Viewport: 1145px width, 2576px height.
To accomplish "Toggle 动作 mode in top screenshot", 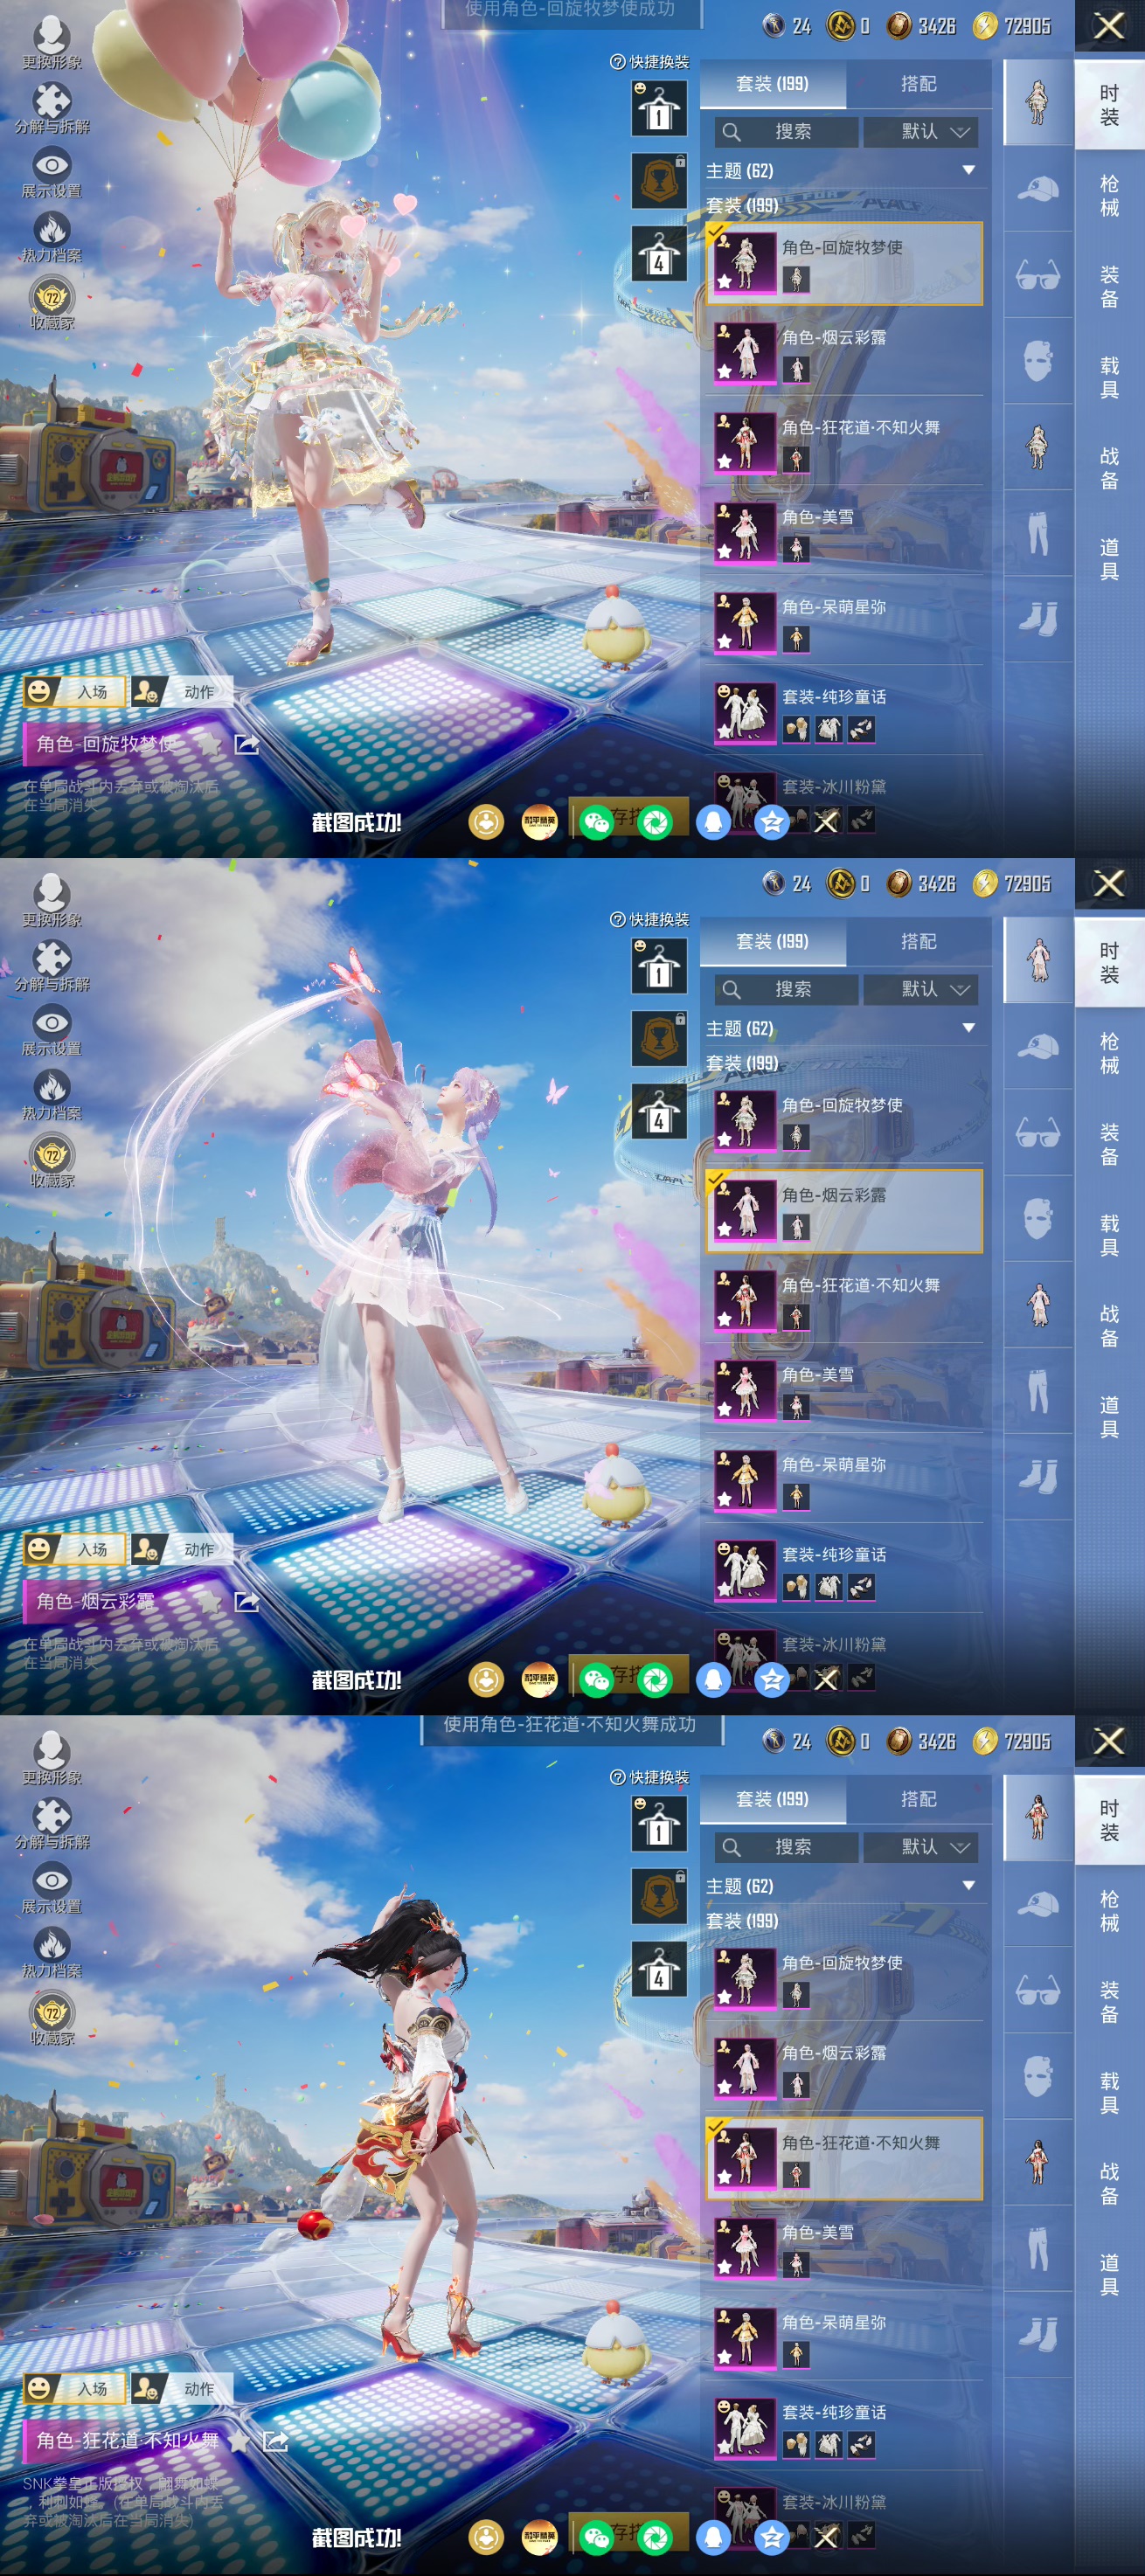I will pos(182,692).
